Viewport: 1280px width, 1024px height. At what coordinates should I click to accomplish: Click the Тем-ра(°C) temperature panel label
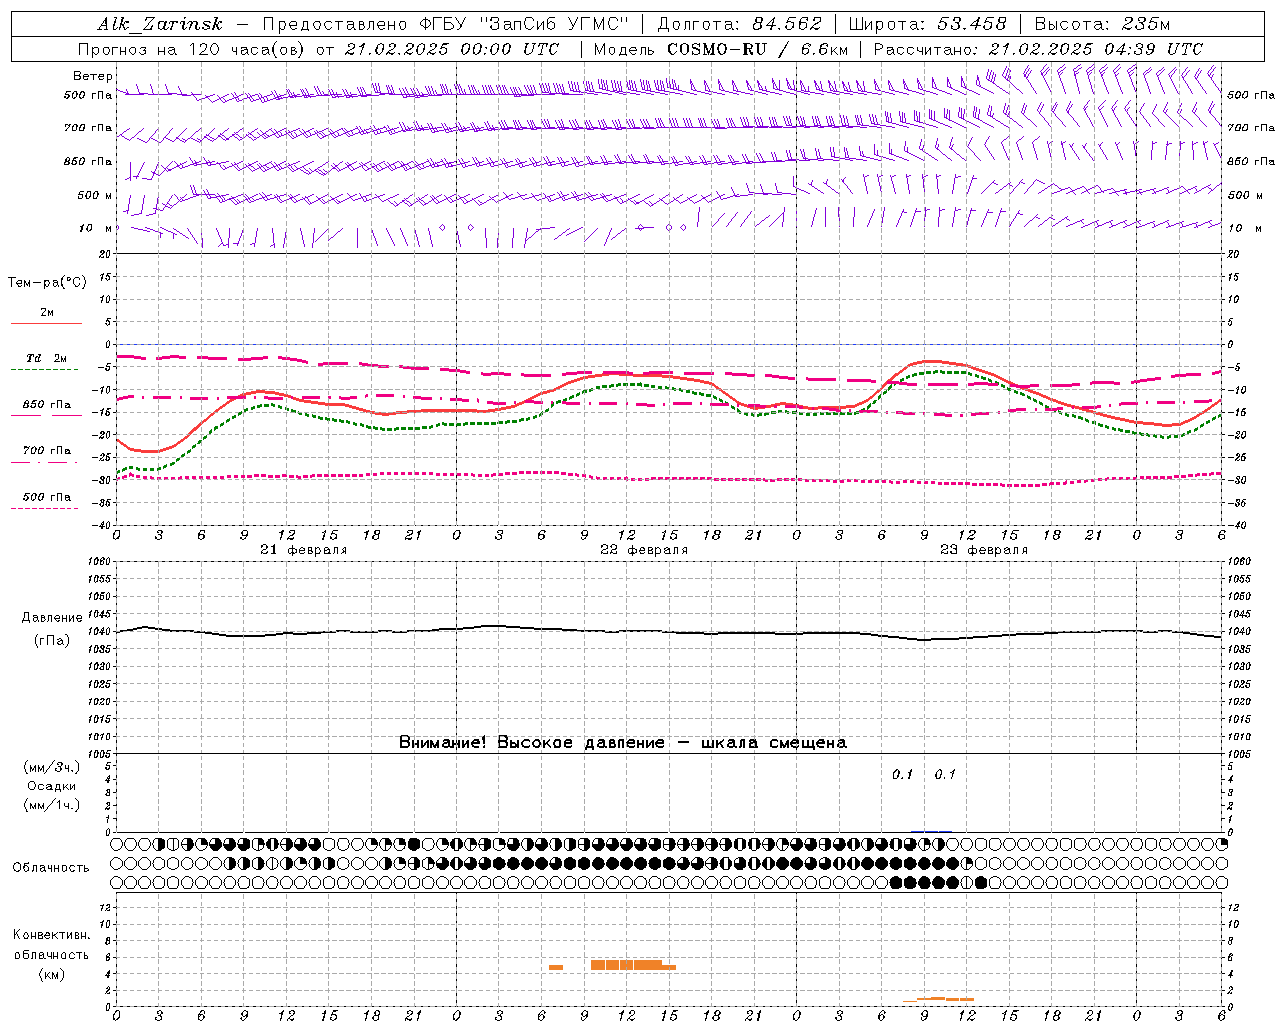(47, 283)
